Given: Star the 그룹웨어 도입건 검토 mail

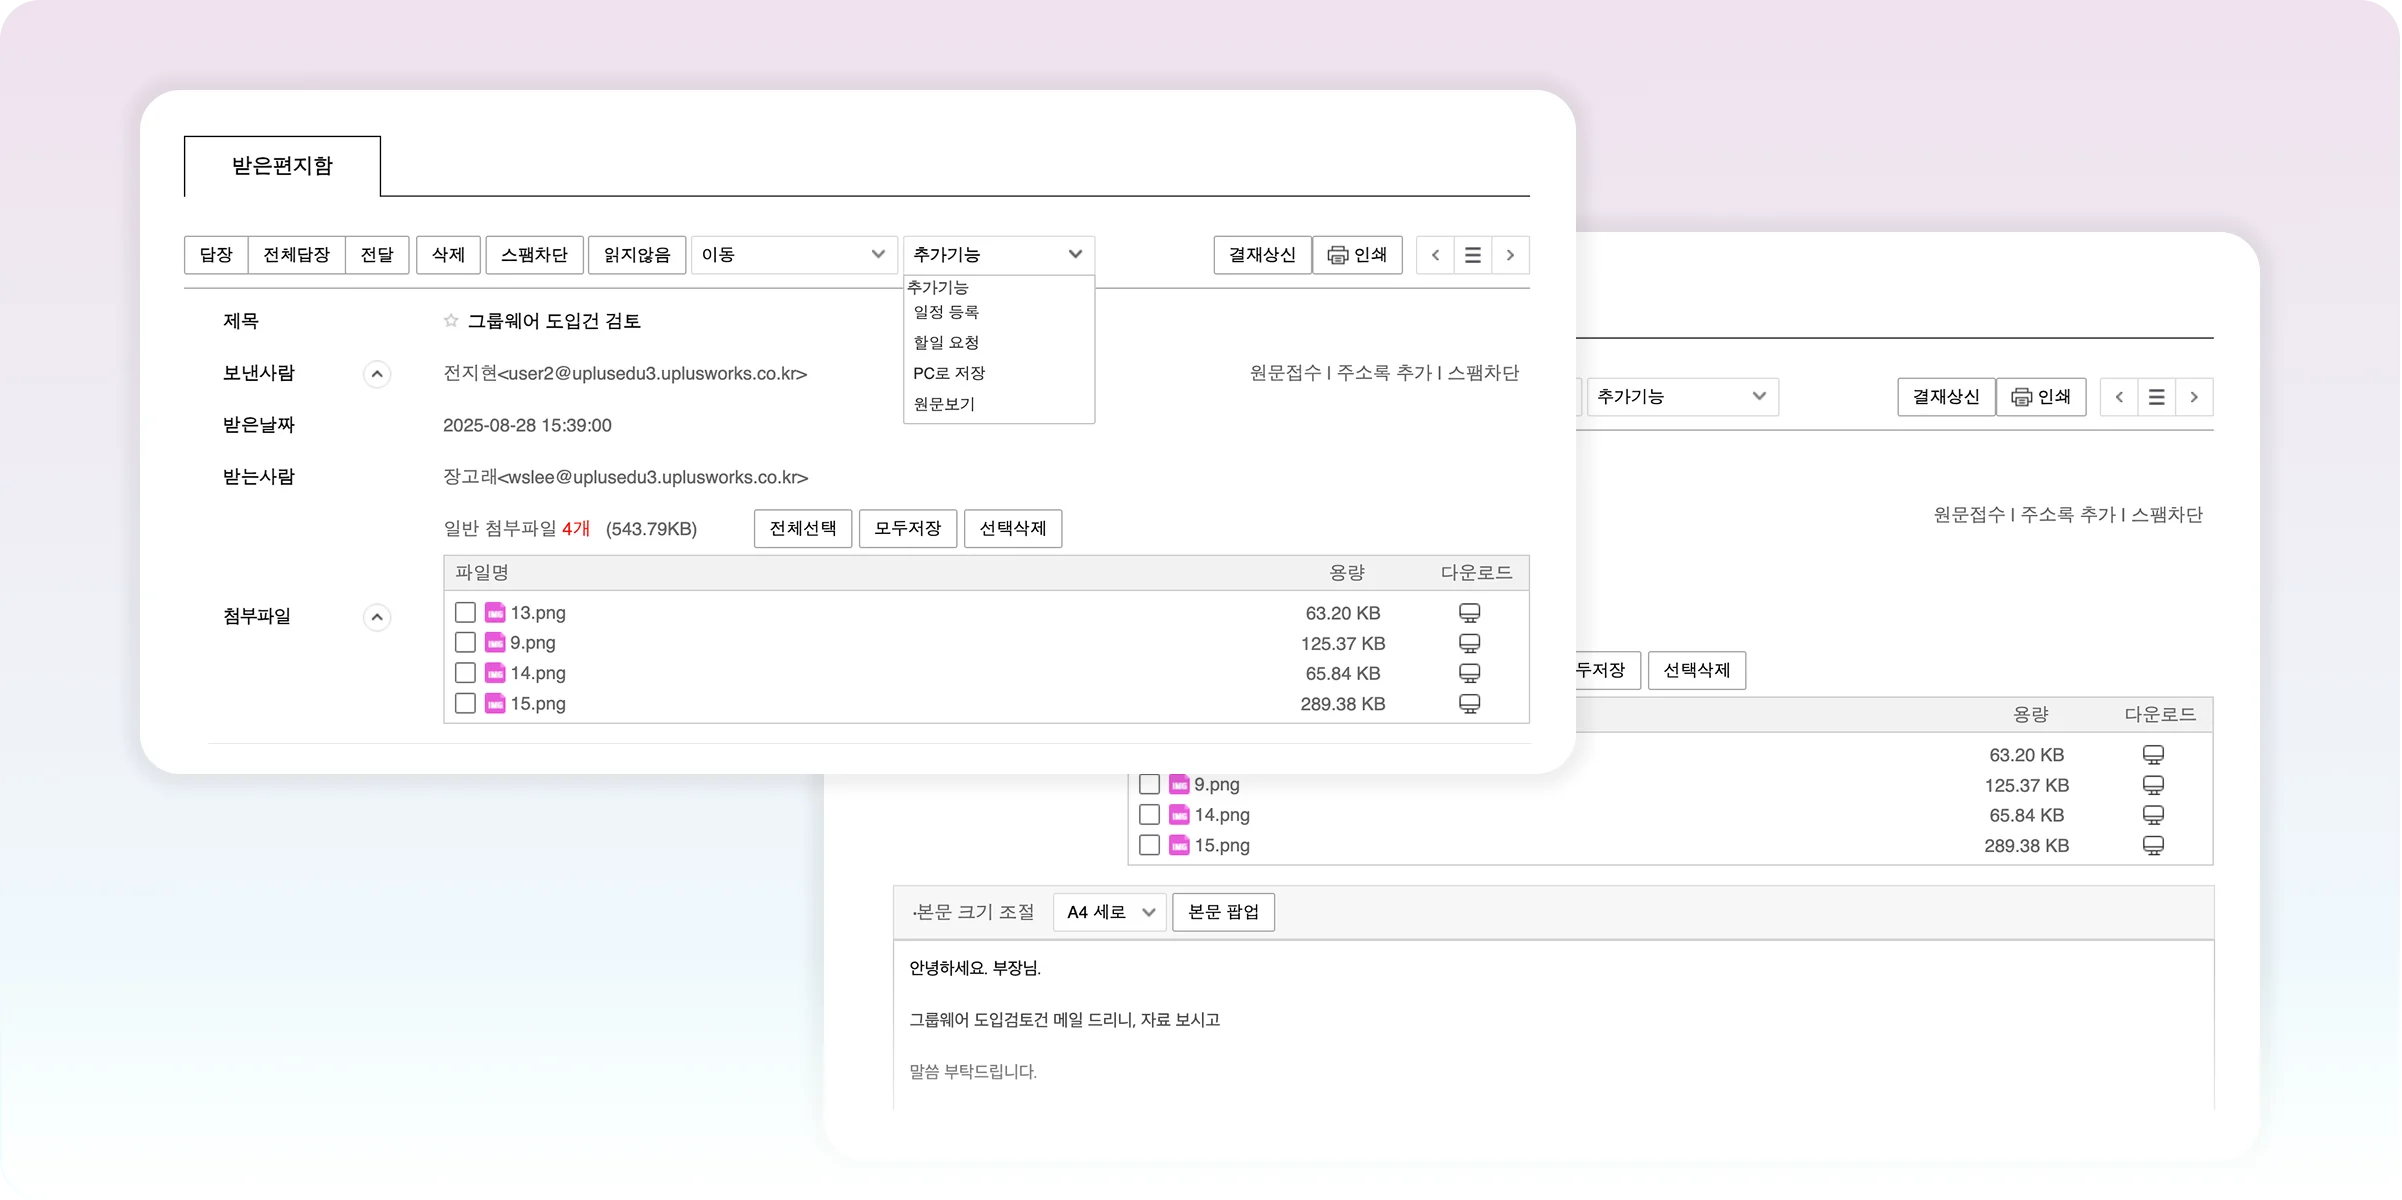Looking at the screenshot, I should click(451, 321).
